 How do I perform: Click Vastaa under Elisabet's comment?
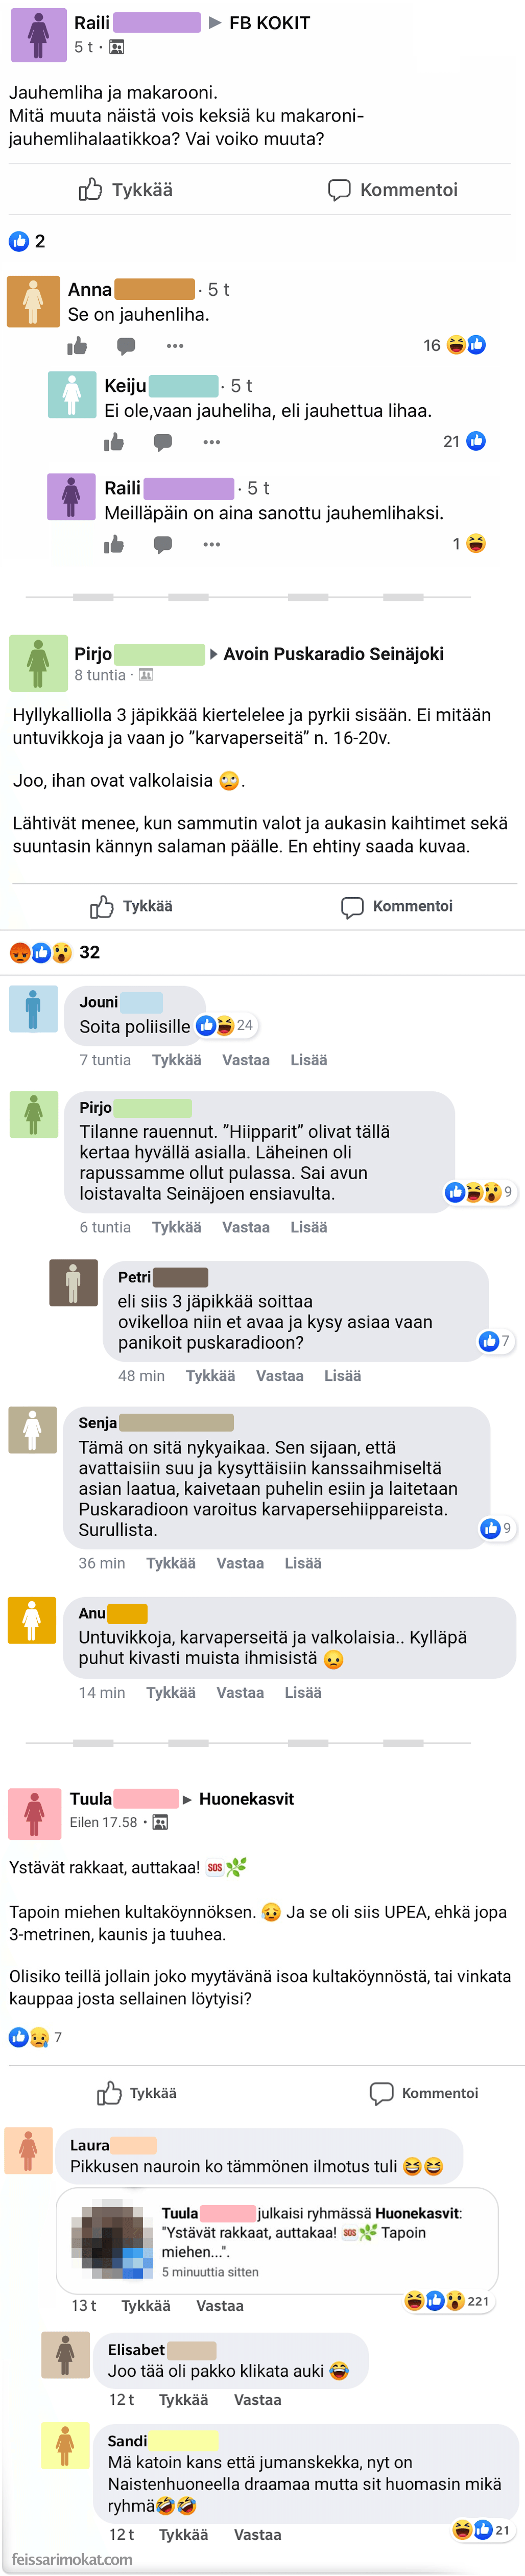coord(257,2400)
